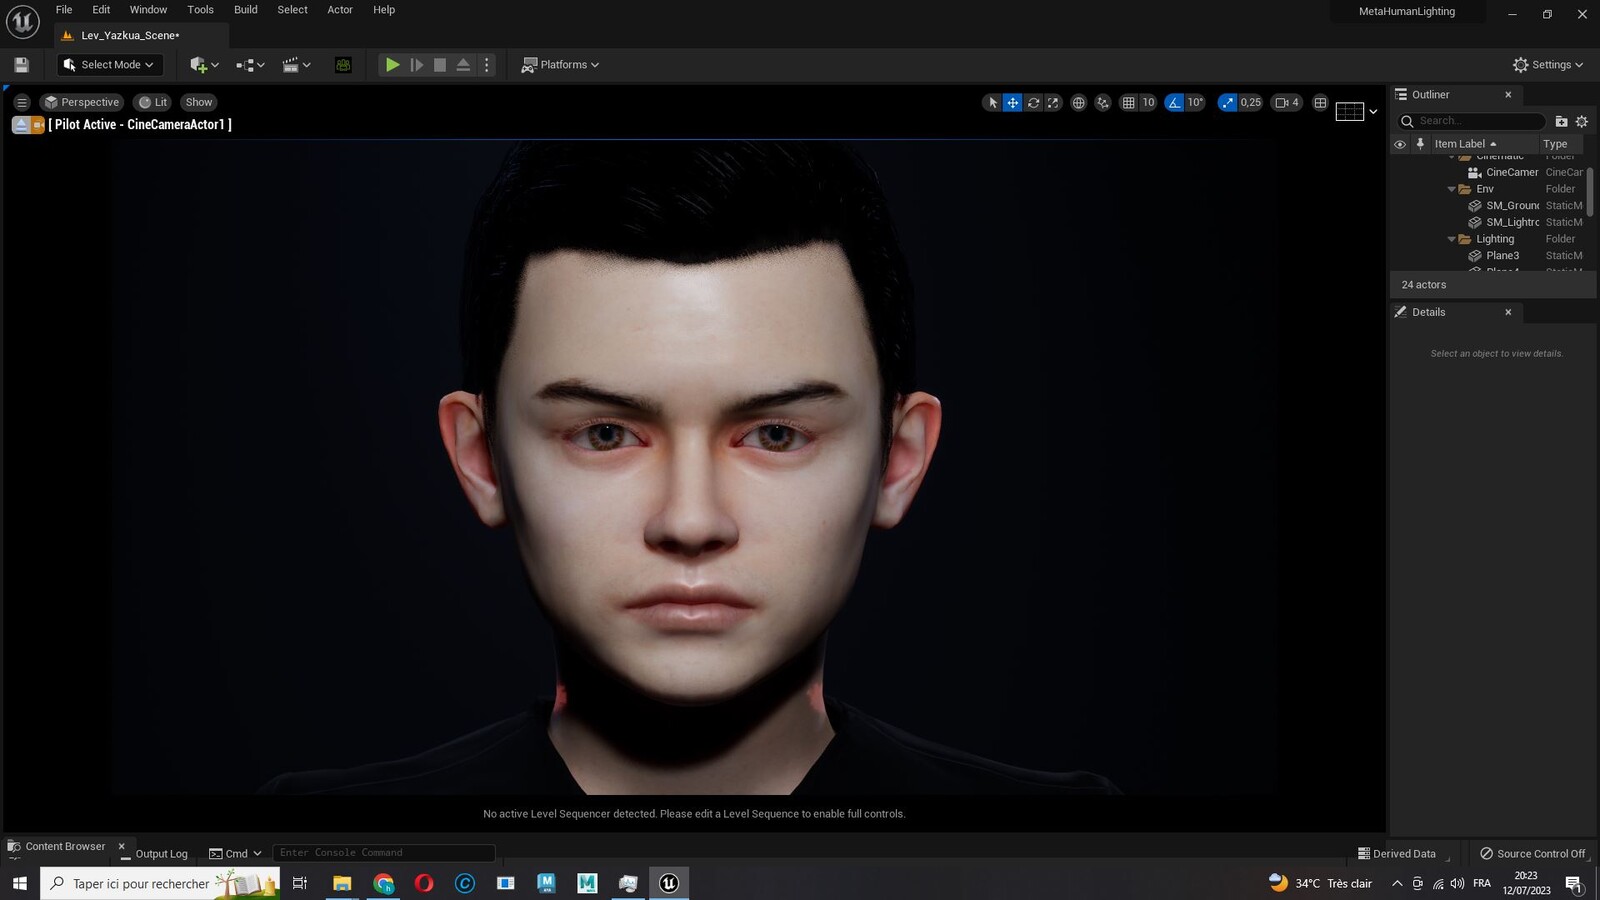Toggle surface snapping icon
1600x900 pixels.
click(x=1103, y=102)
